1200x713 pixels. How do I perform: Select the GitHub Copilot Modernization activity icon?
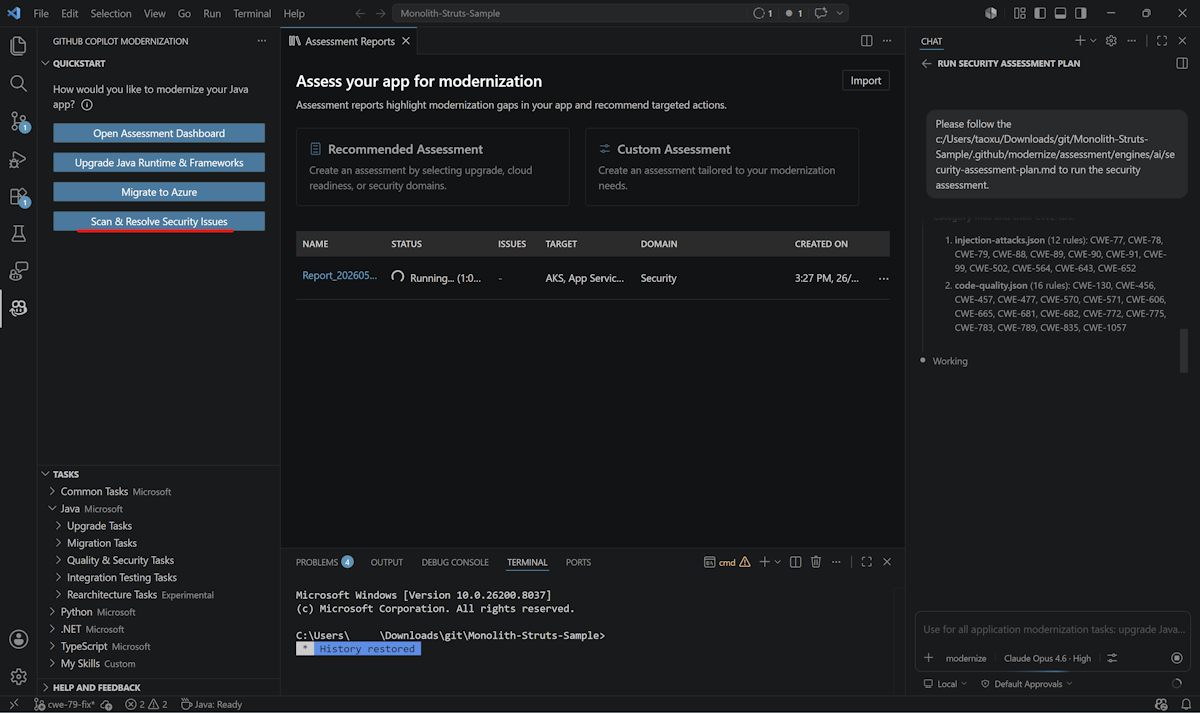[18, 308]
